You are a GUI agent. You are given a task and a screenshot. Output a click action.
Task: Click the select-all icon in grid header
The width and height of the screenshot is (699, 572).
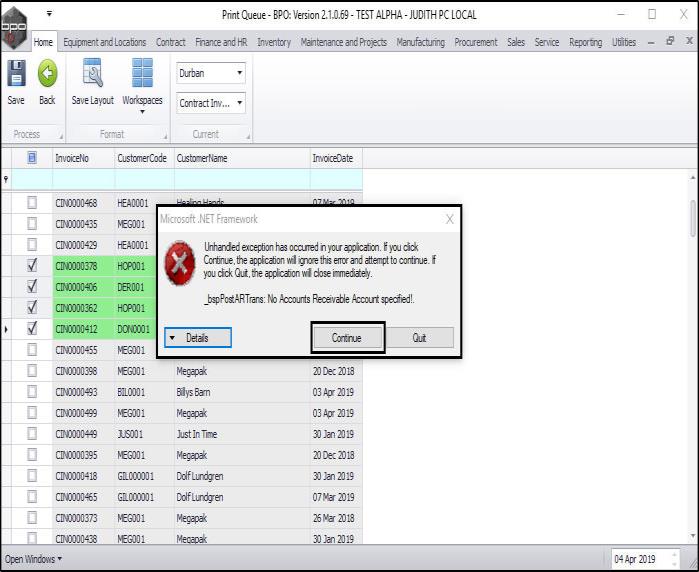click(x=32, y=158)
